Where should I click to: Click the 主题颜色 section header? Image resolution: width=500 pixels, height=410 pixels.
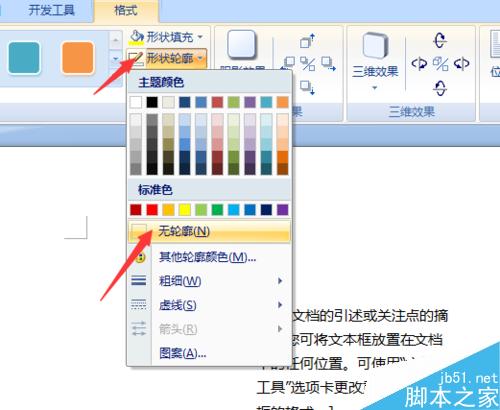point(209,82)
